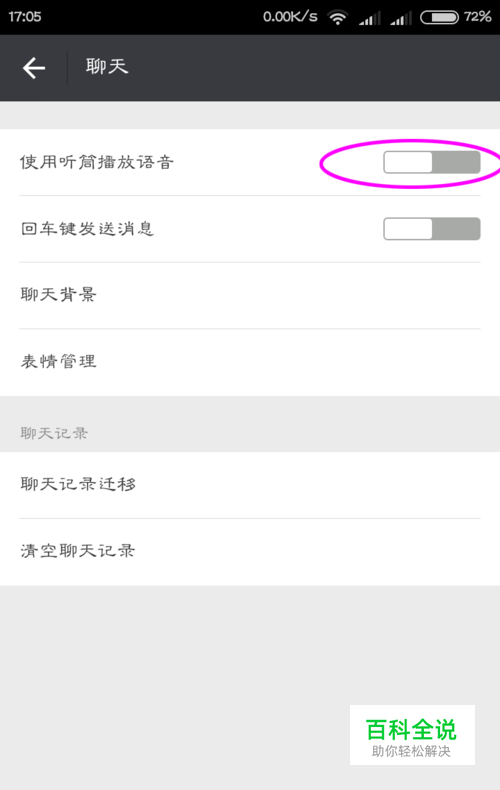Tap the 百科全说 watermark logo
The width and height of the screenshot is (500, 790).
click(412, 730)
